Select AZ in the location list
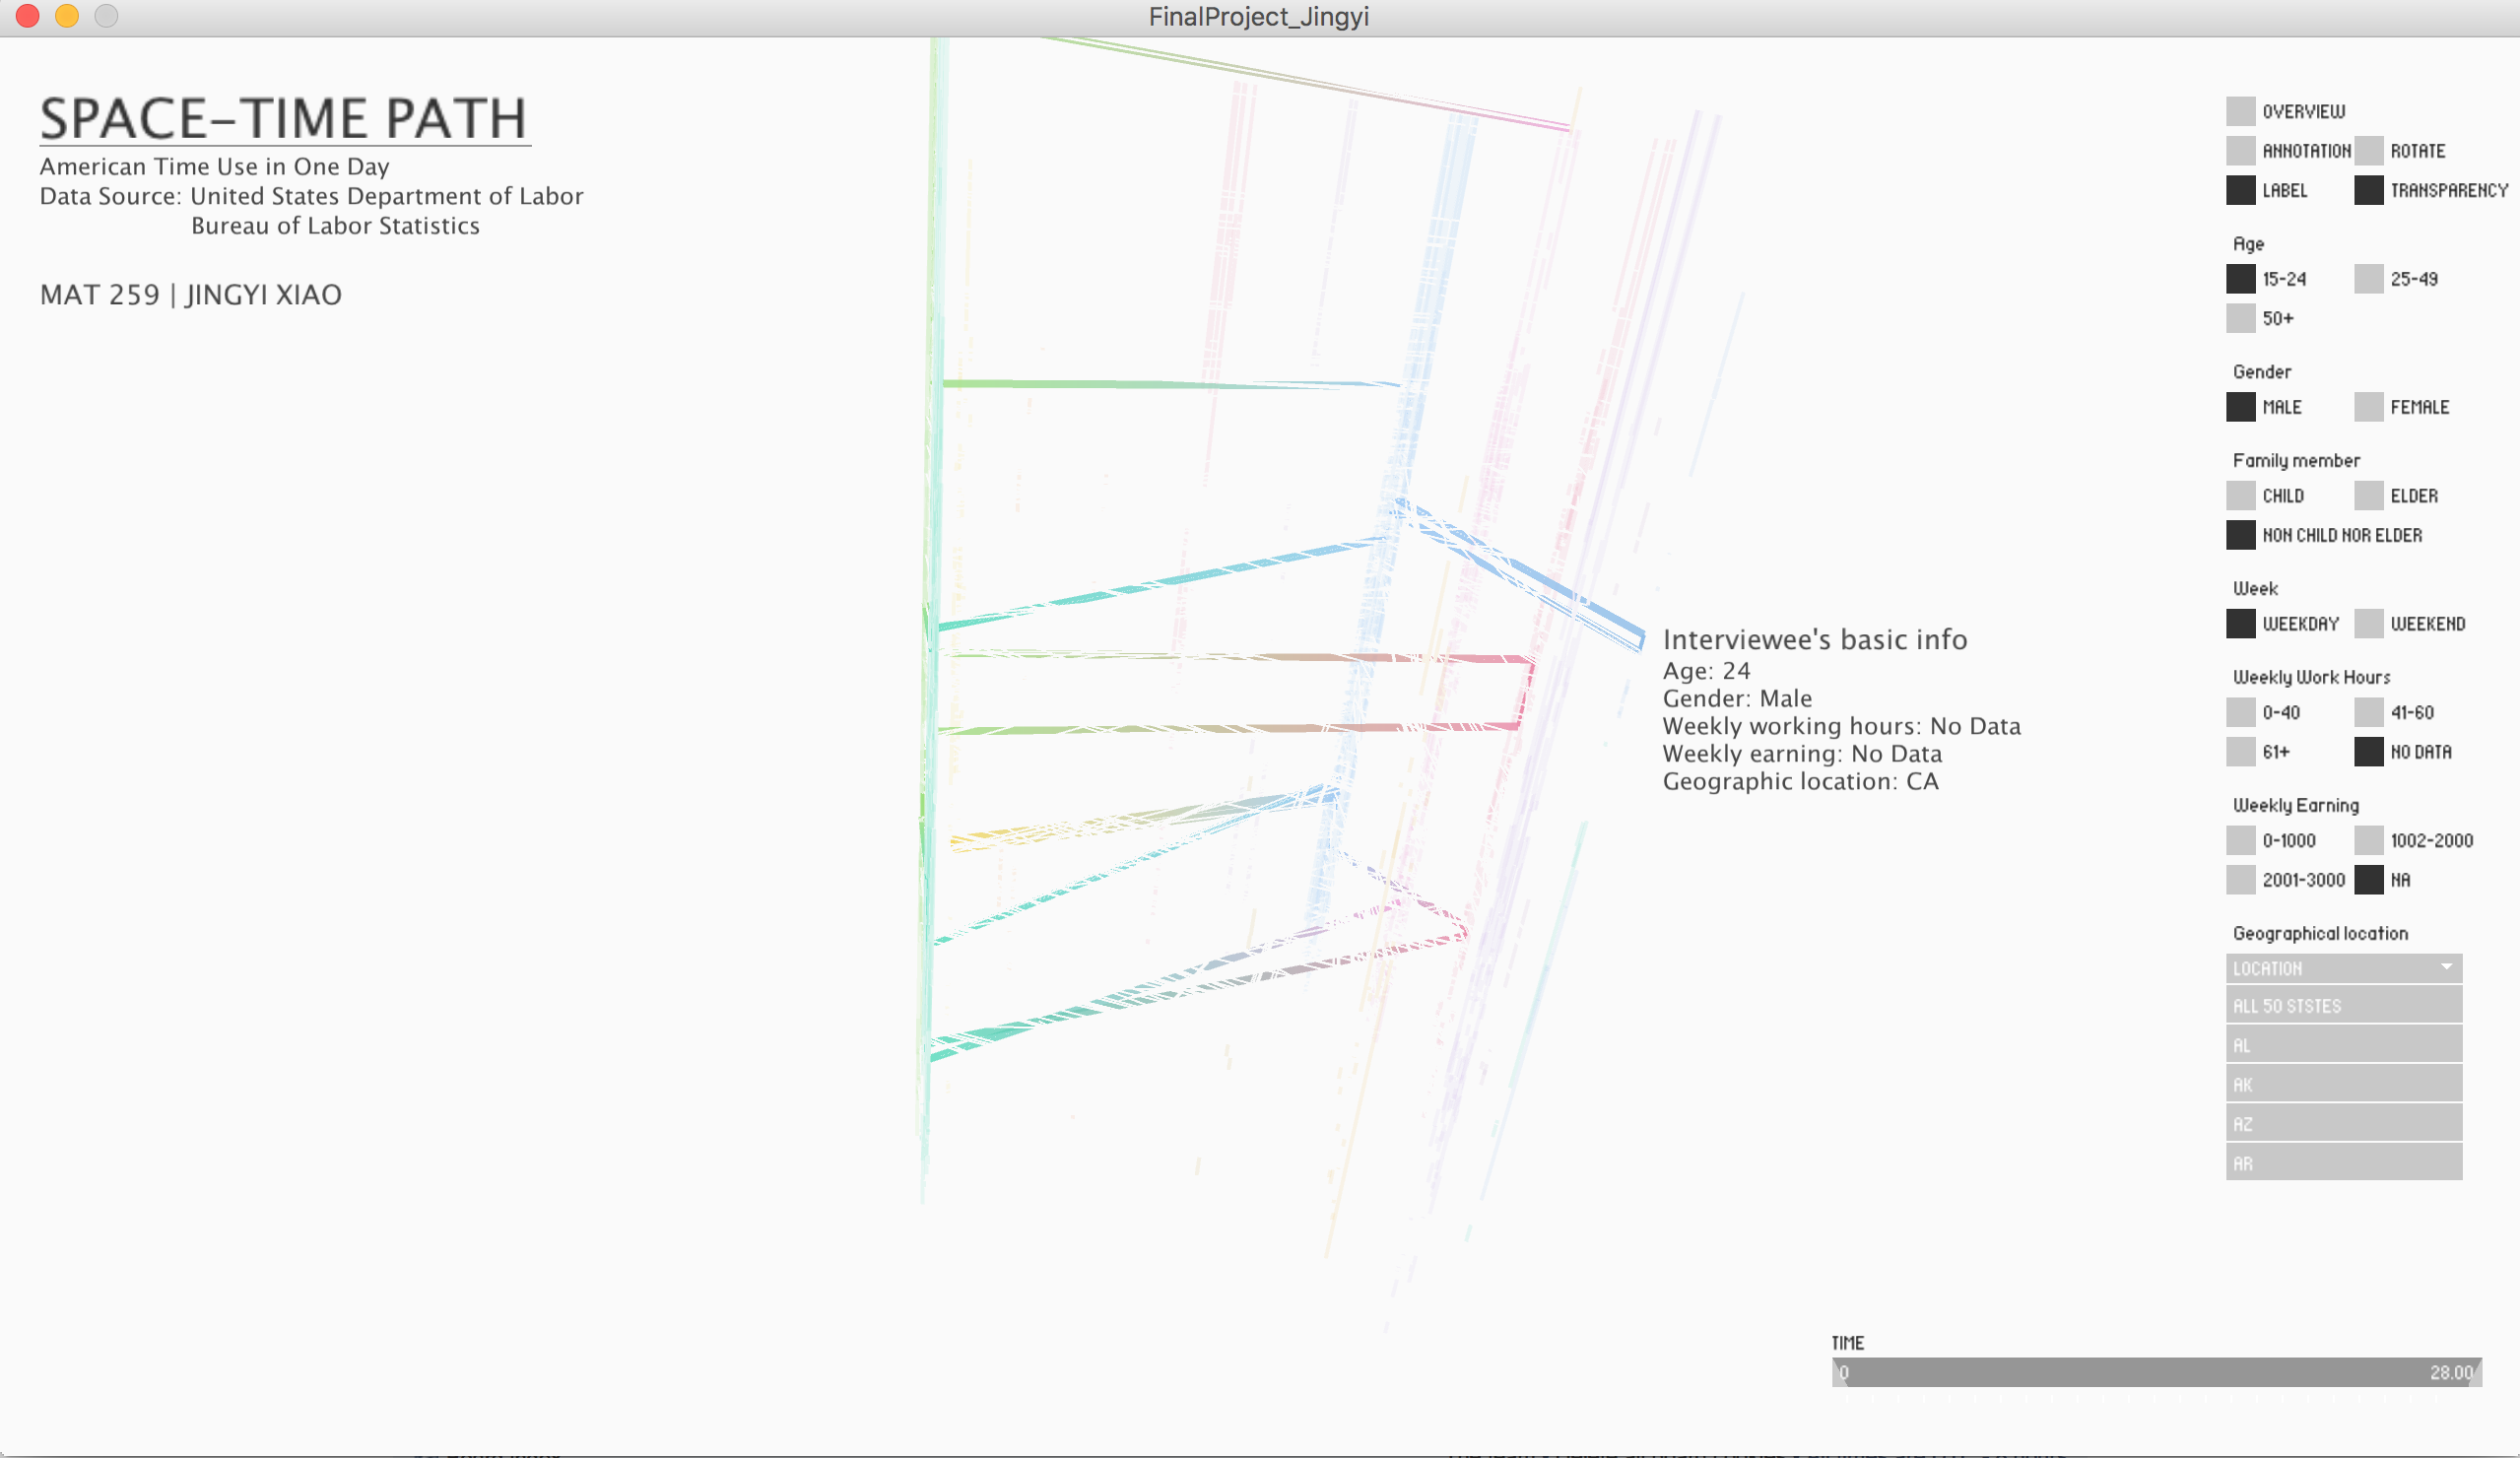Screen dimensions: 2520x1458 pyautogui.click(x=2343, y=1124)
